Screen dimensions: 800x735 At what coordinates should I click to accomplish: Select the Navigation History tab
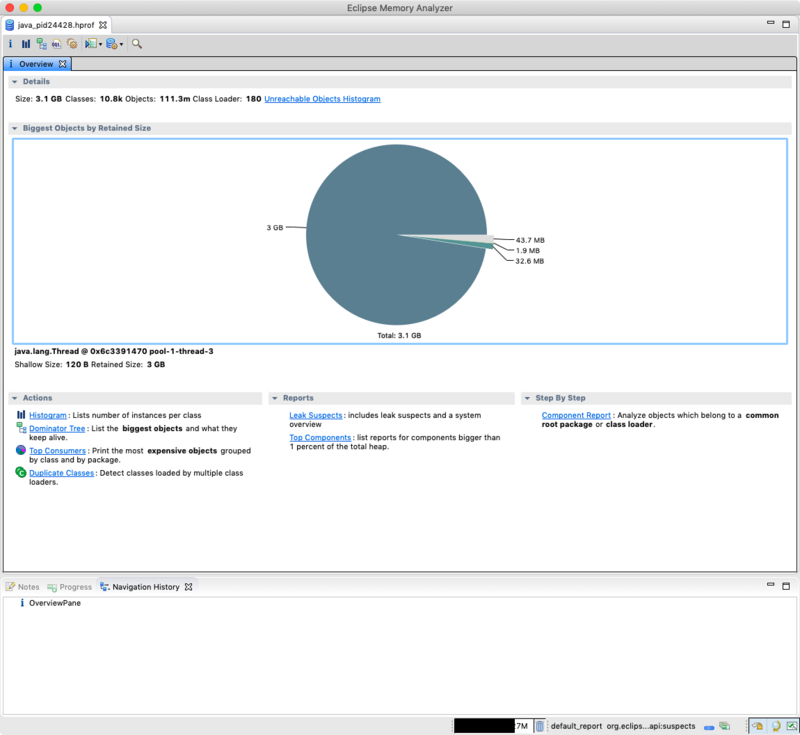tap(145, 587)
